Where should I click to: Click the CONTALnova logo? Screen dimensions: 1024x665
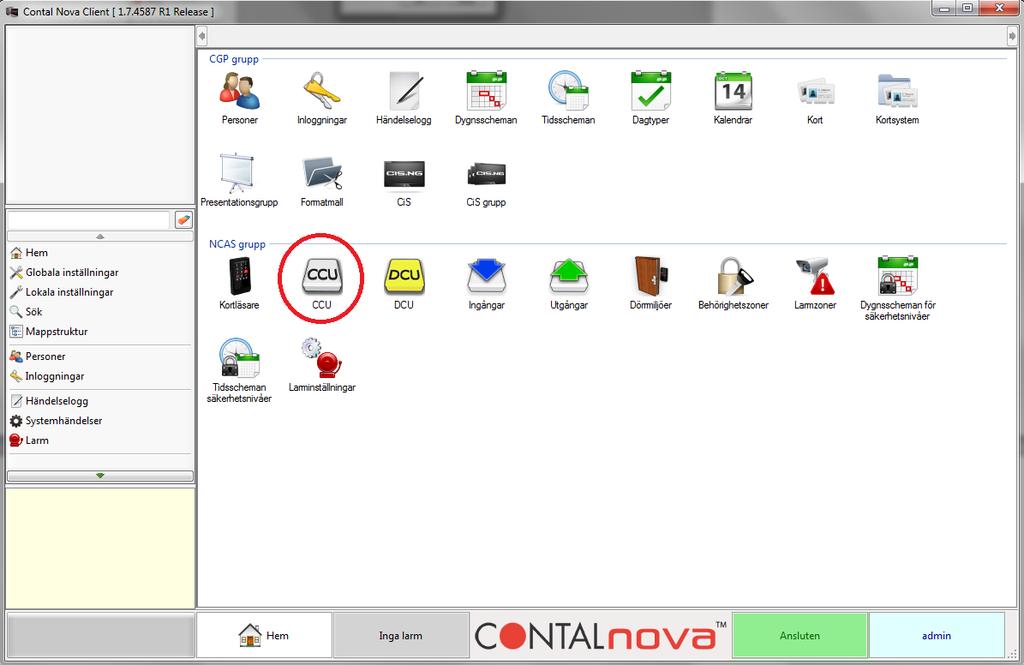click(601, 635)
